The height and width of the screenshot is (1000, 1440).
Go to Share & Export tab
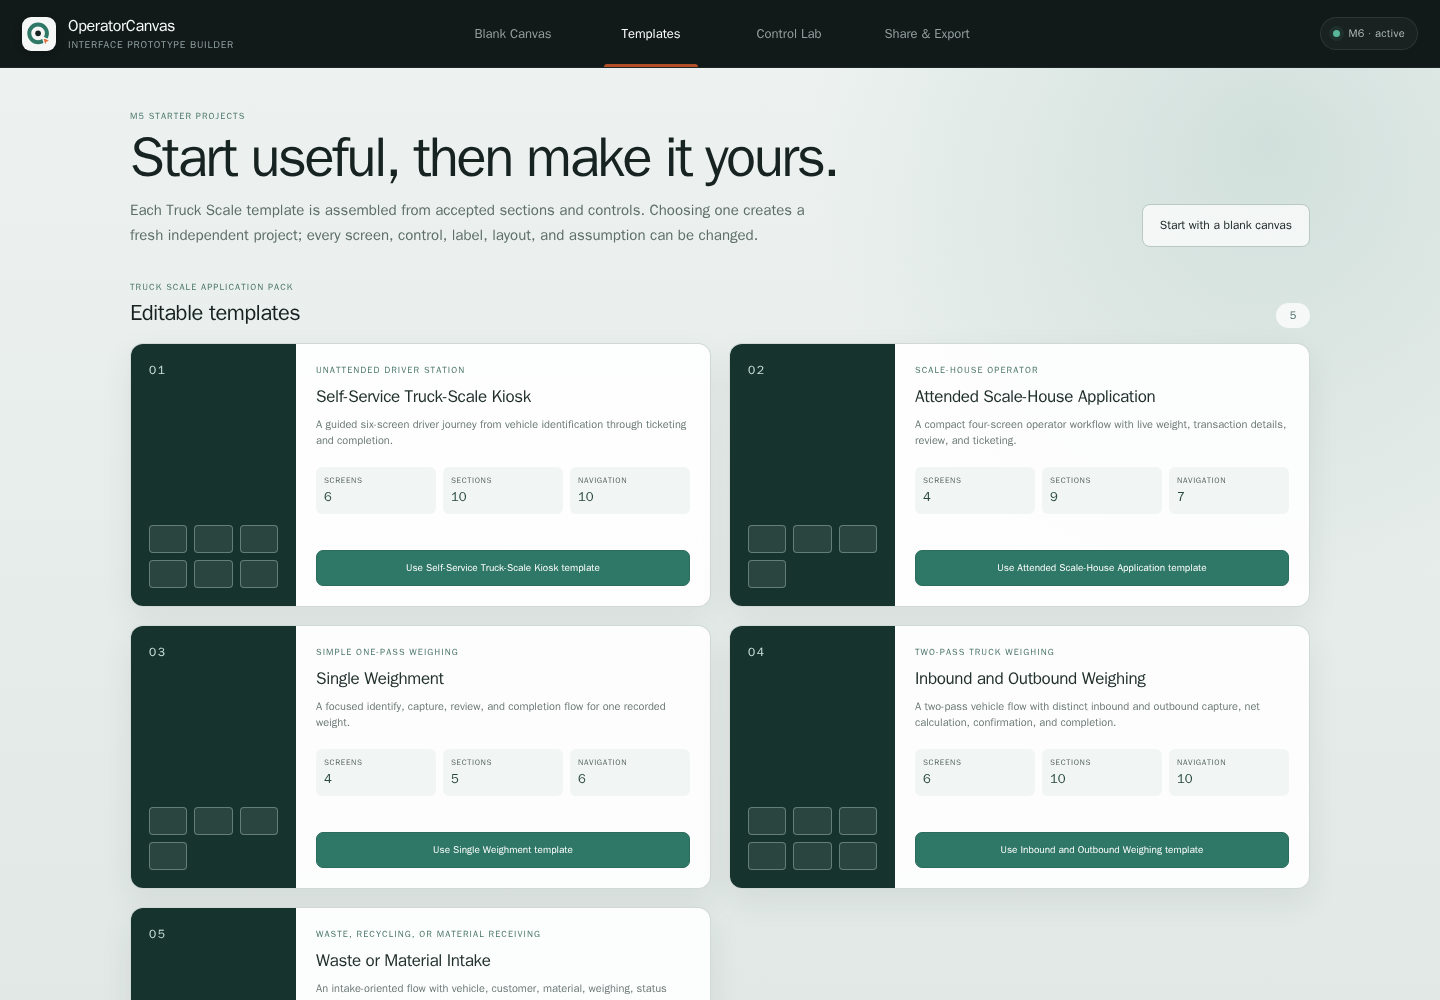(x=927, y=34)
